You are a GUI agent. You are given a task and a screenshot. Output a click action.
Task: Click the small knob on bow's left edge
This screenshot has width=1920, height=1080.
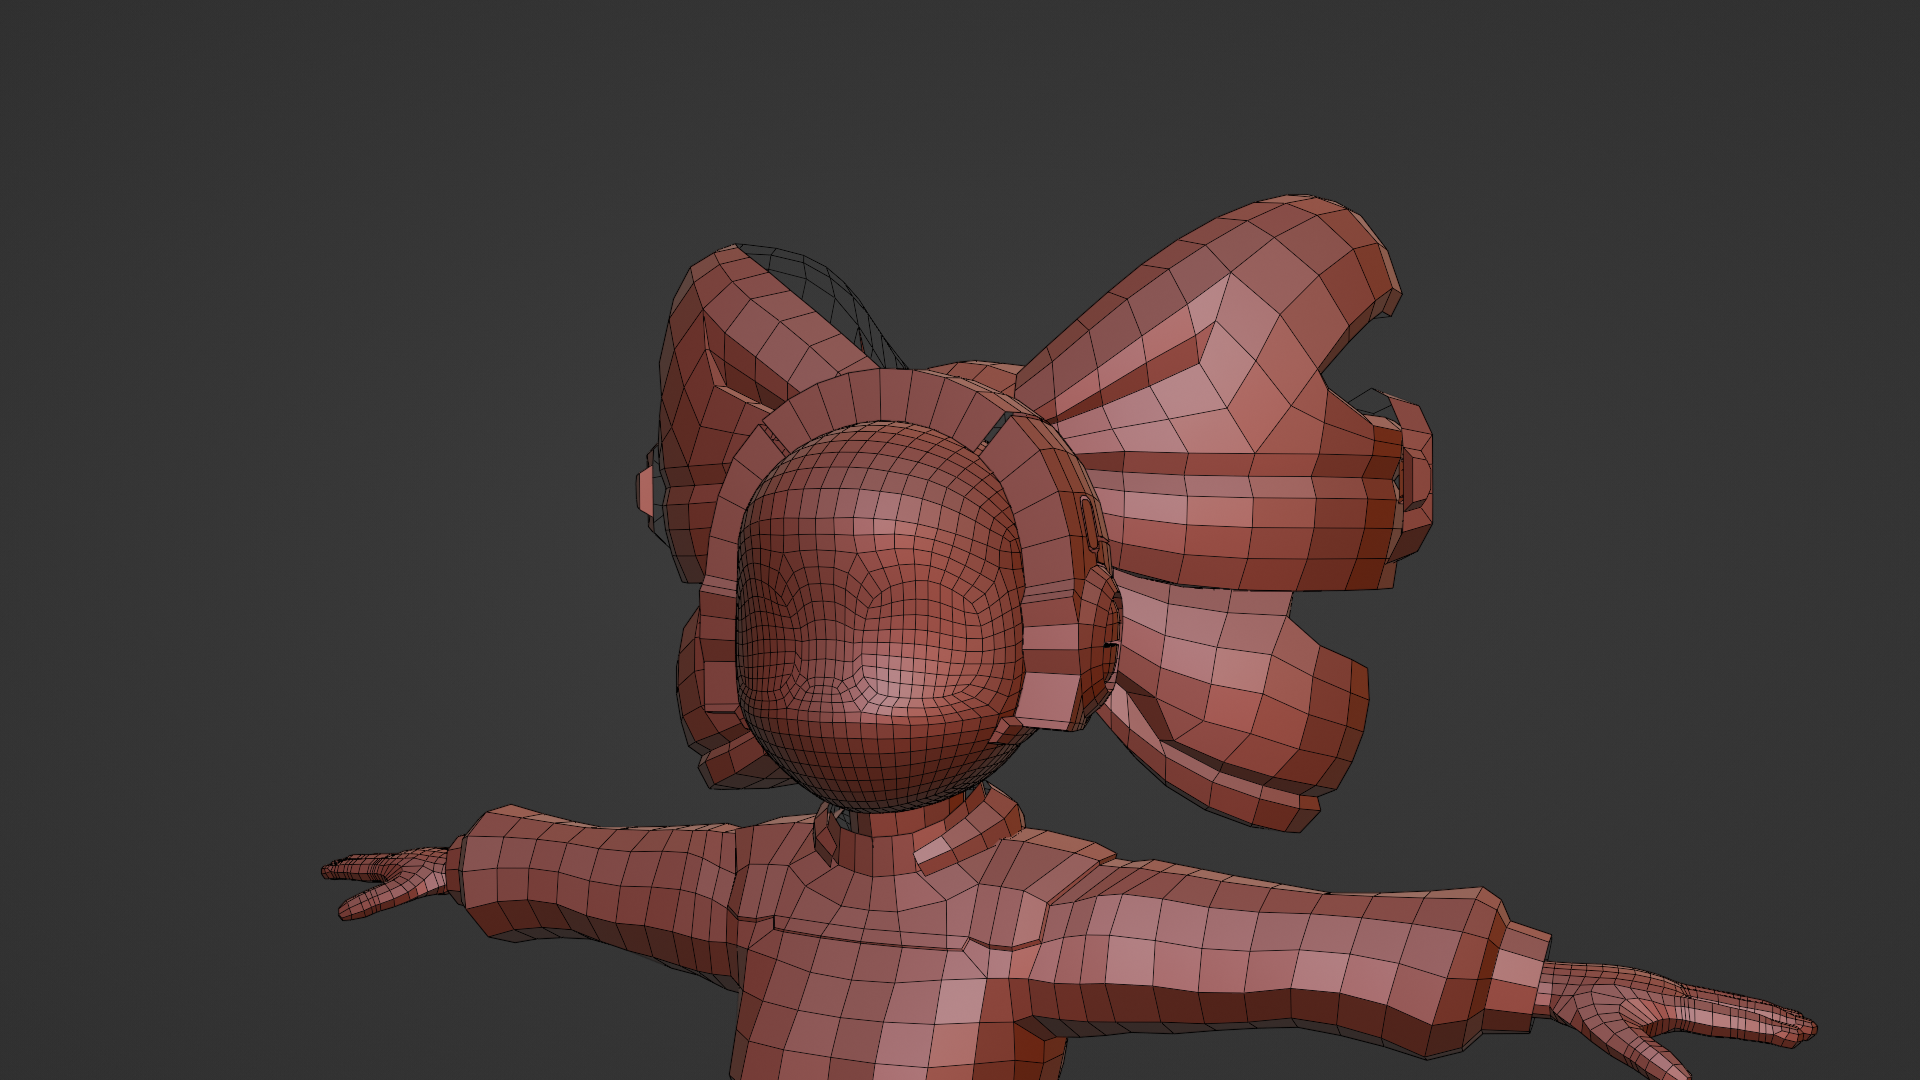pyautogui.click(x=647, y=490)
